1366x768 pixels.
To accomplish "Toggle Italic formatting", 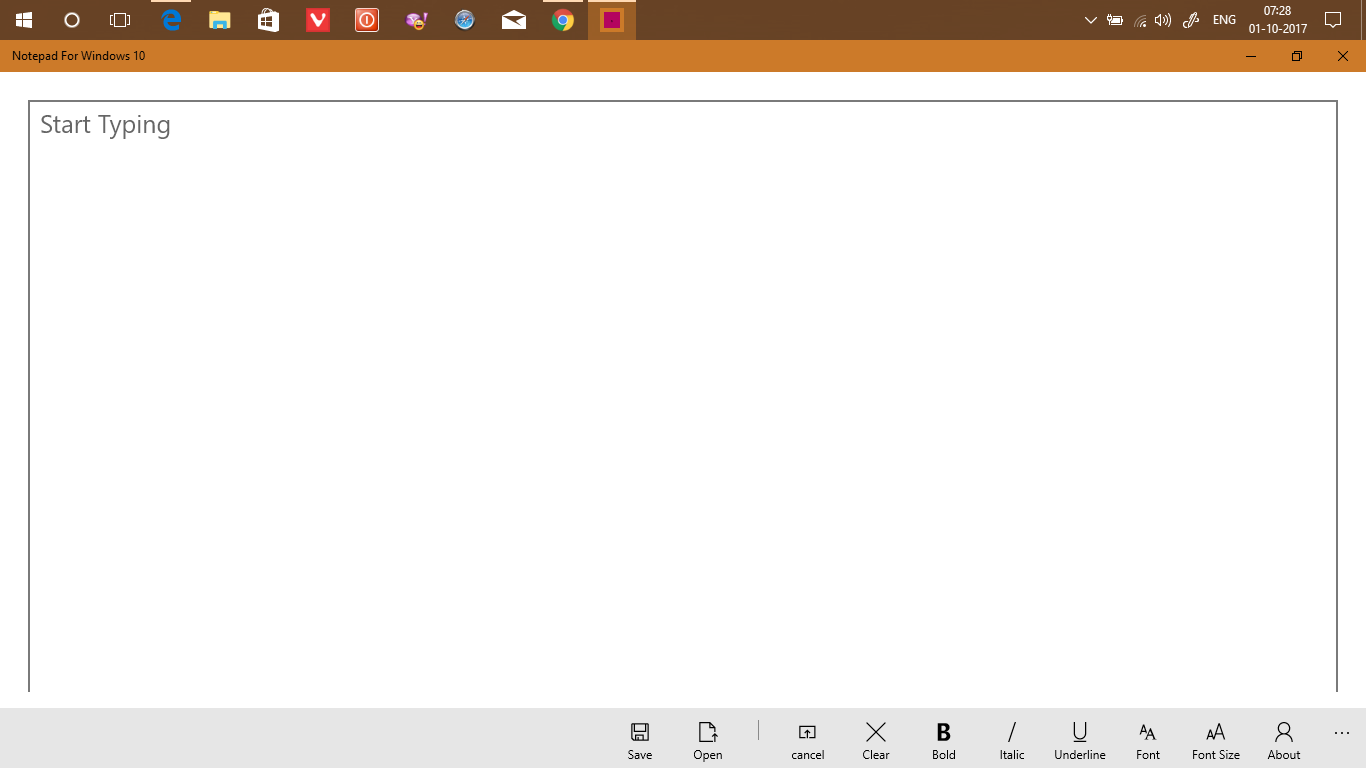I will click(1011, 740).
